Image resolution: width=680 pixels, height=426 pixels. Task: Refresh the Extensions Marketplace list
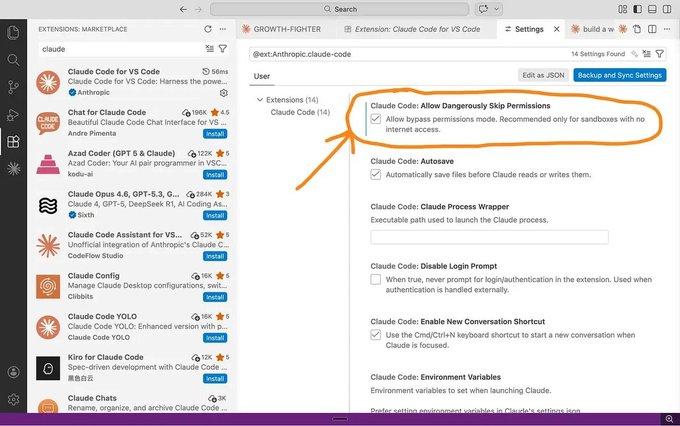pyautogui.click(x=208, y=29)
